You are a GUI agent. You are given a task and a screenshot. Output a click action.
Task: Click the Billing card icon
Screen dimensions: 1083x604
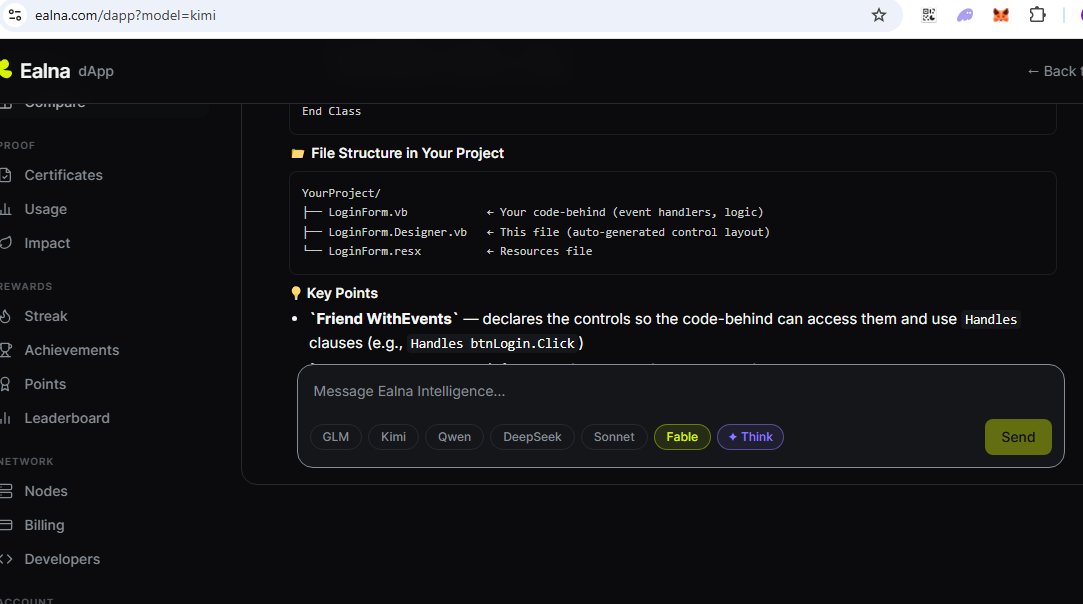(6, 525)
